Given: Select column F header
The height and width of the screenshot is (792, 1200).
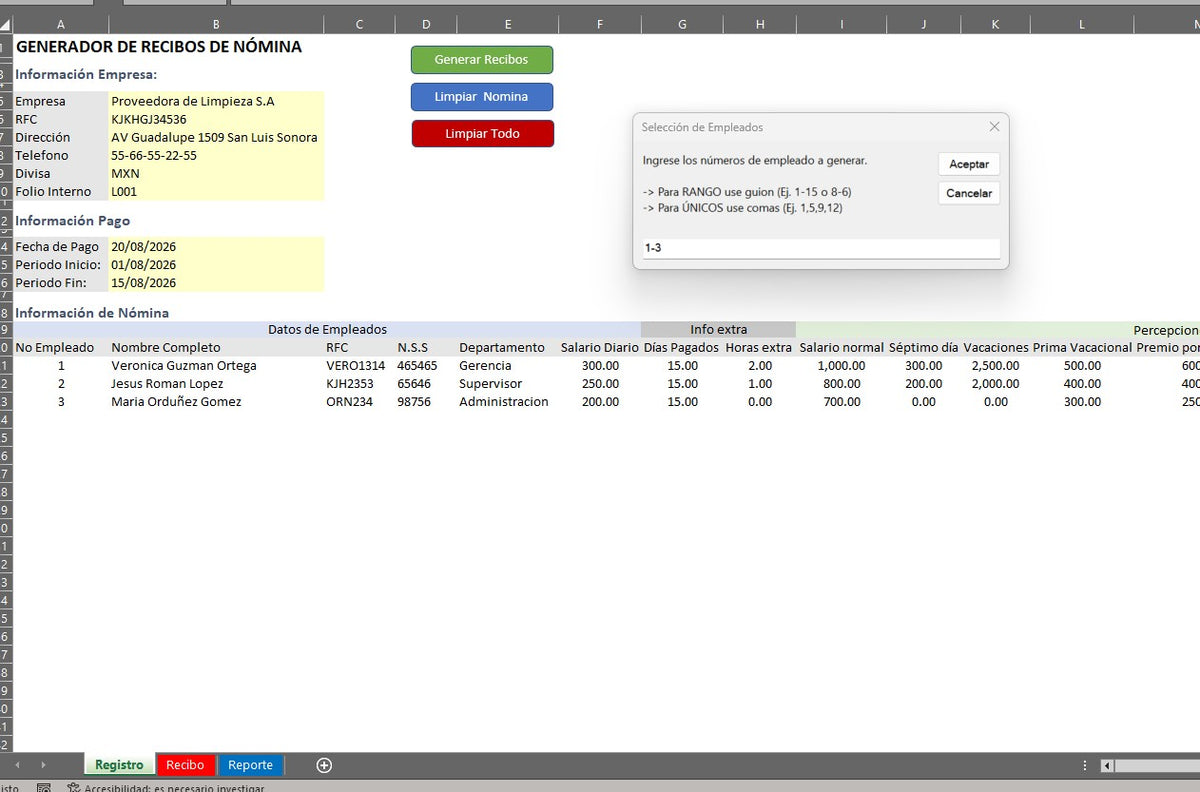Looking at the screenshot, I should [x=599, y=24].
